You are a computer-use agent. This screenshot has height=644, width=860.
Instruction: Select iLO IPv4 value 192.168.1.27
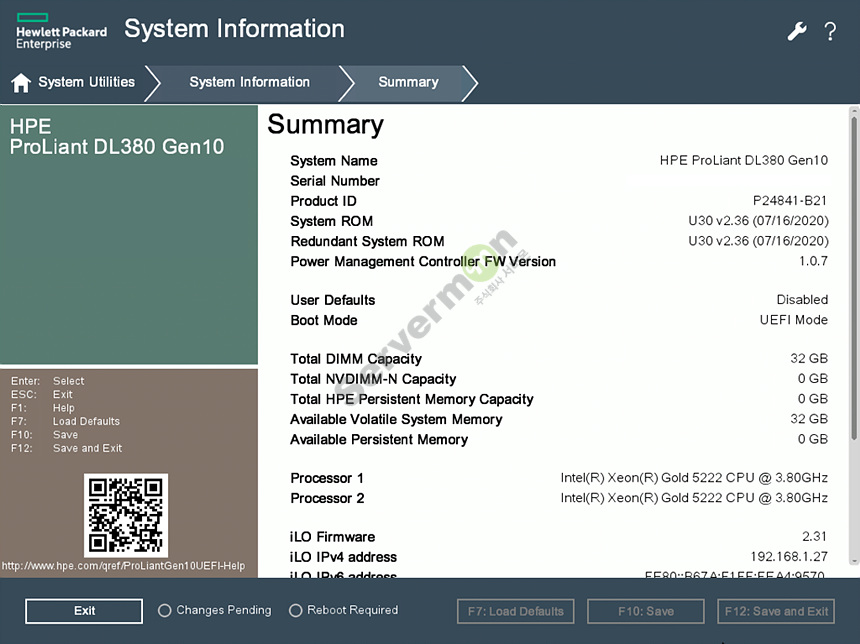(789, 557)
